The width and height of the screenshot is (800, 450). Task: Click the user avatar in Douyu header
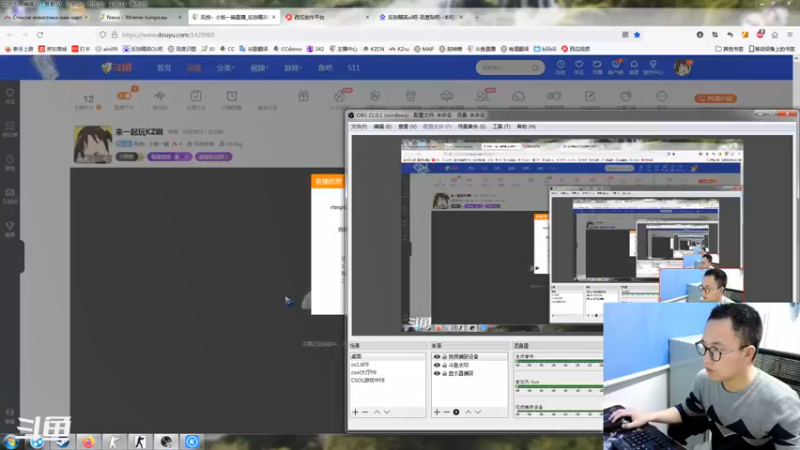tap(682, 67)
